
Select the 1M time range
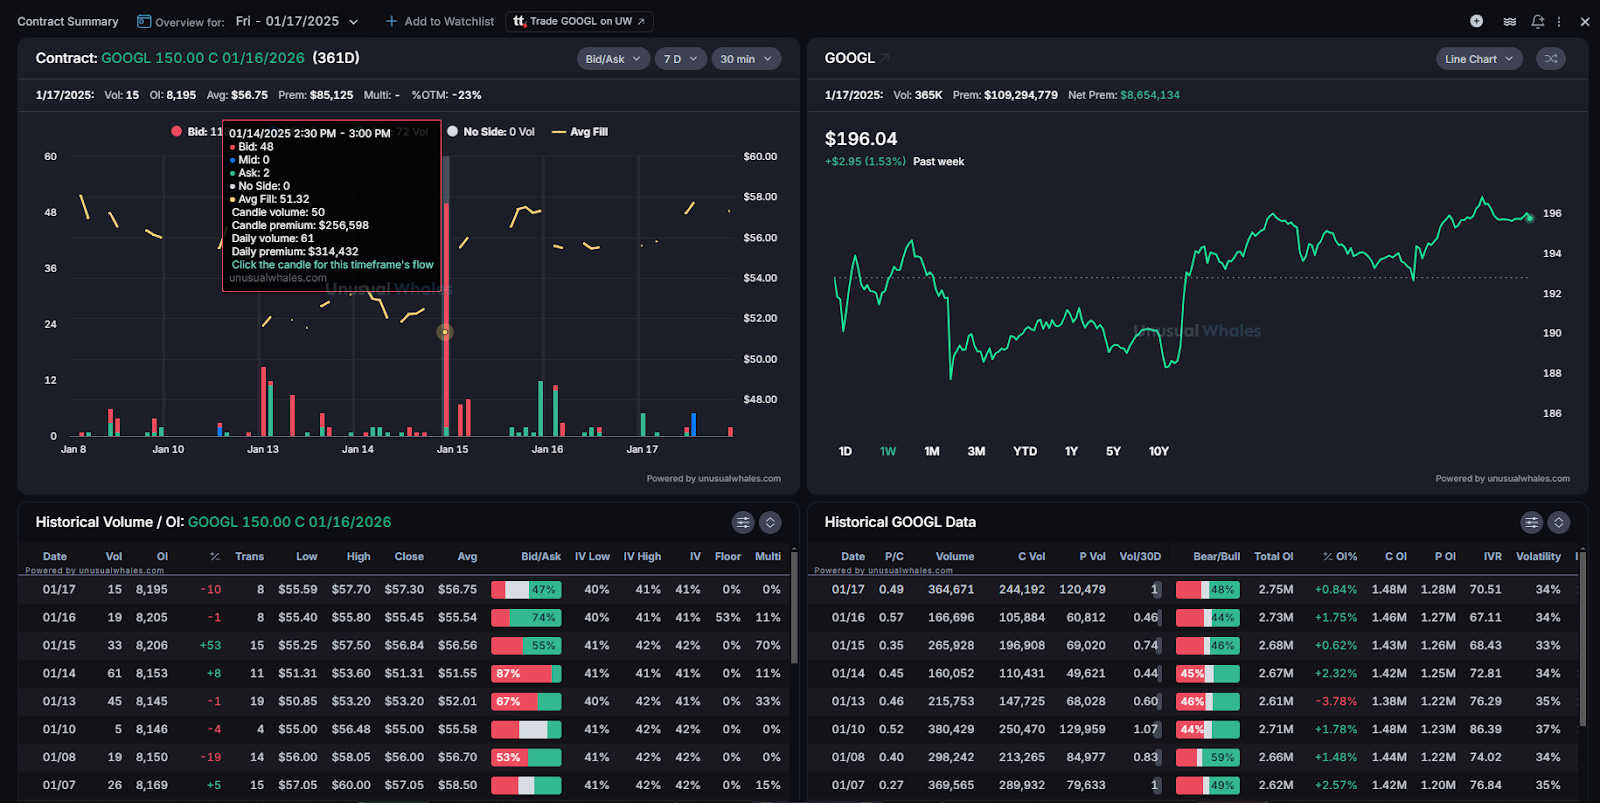click(x=932, y=451)
